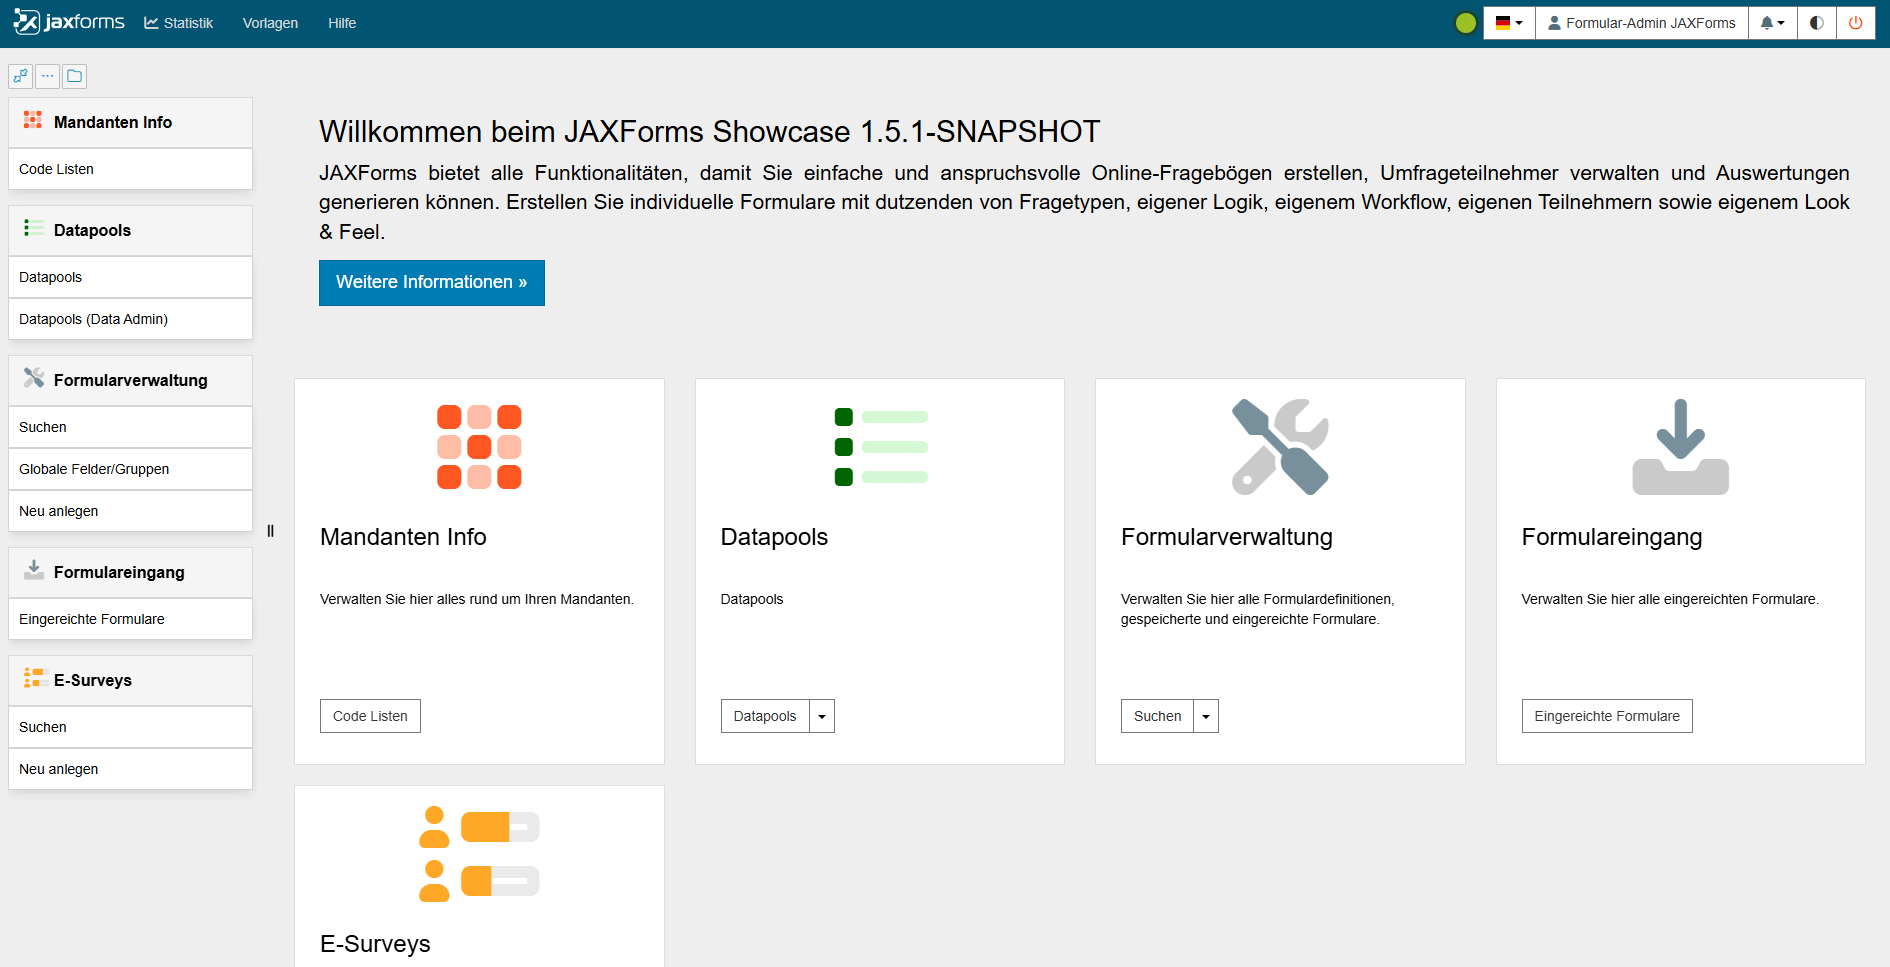Viewport: 1890px width, 967px height.
Task: Collapse the Formularverwaltung sidebar section
Action: click(x=130, y=380)
